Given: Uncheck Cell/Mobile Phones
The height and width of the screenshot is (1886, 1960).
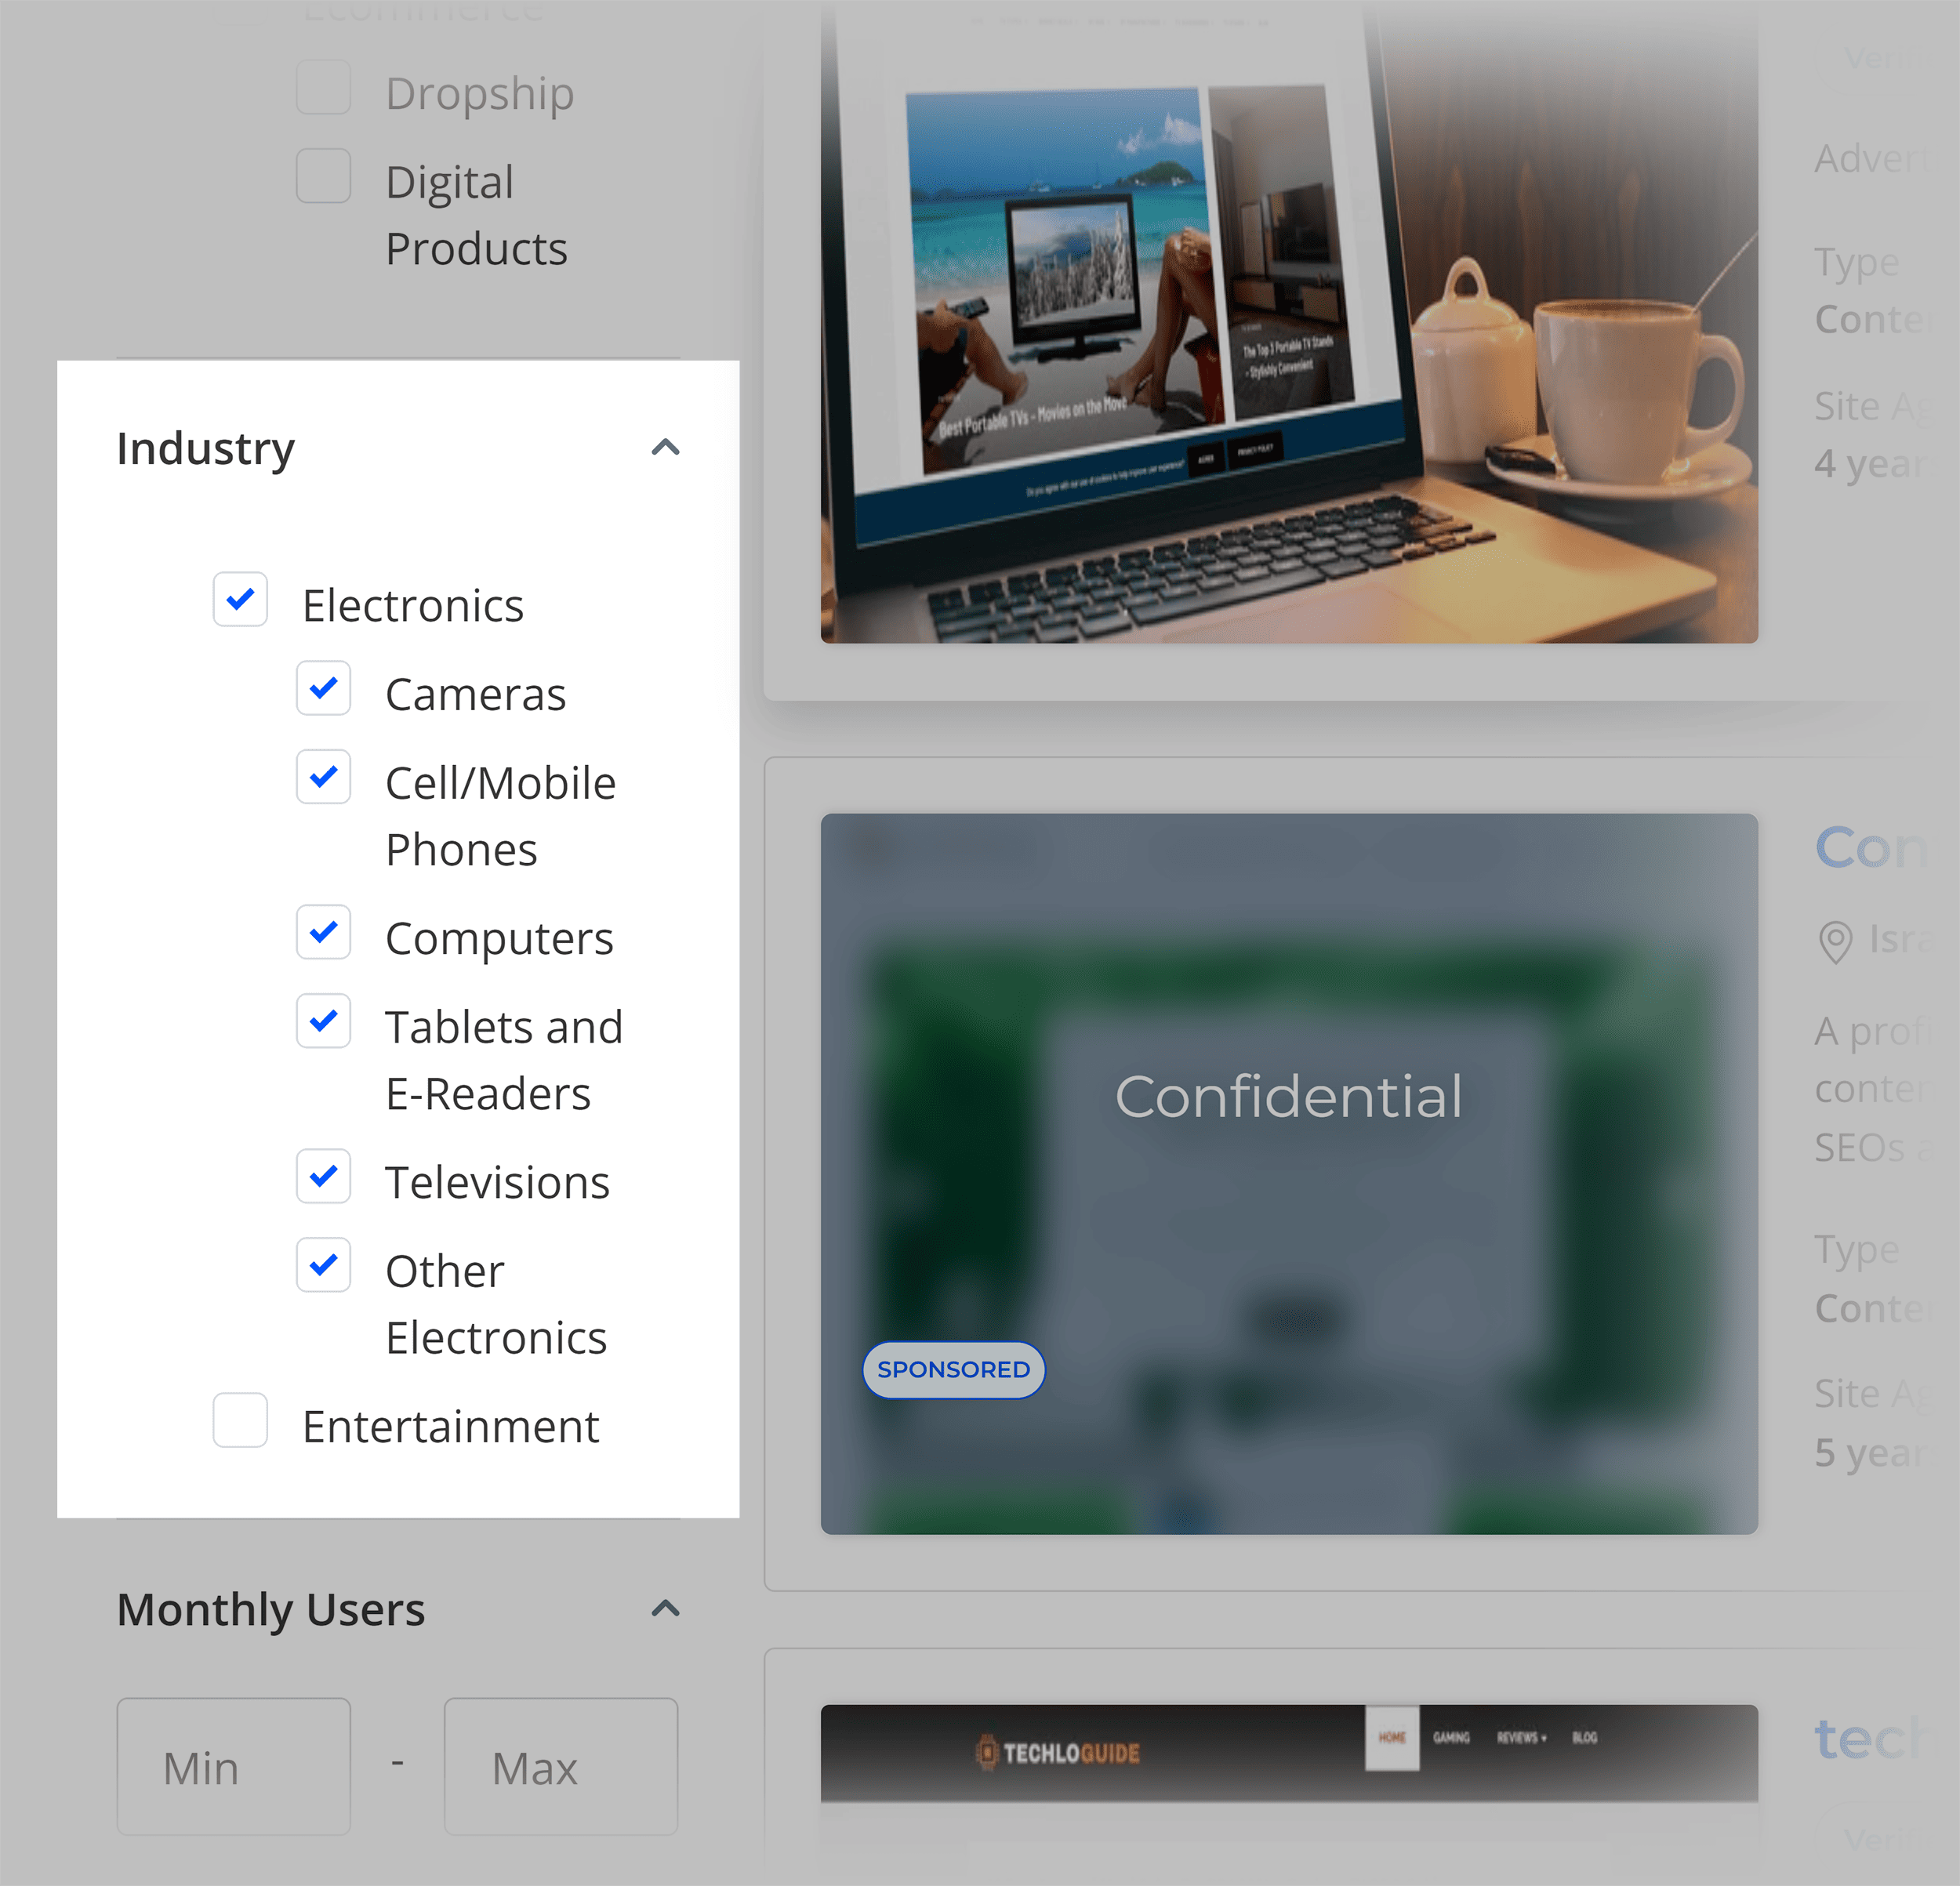Looking at the screenshot, I should 323,778.
